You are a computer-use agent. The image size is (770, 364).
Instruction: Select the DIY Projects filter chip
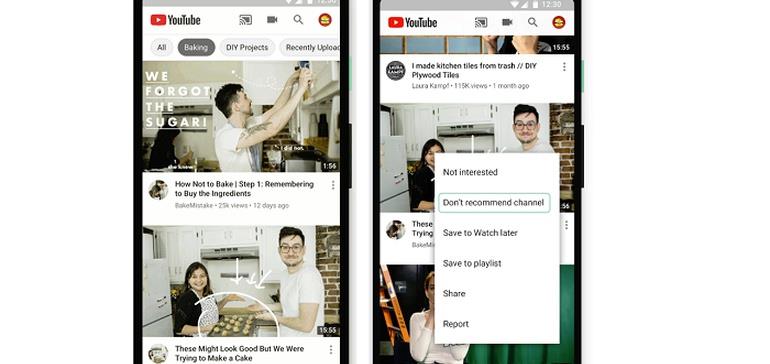coord(247,48)
